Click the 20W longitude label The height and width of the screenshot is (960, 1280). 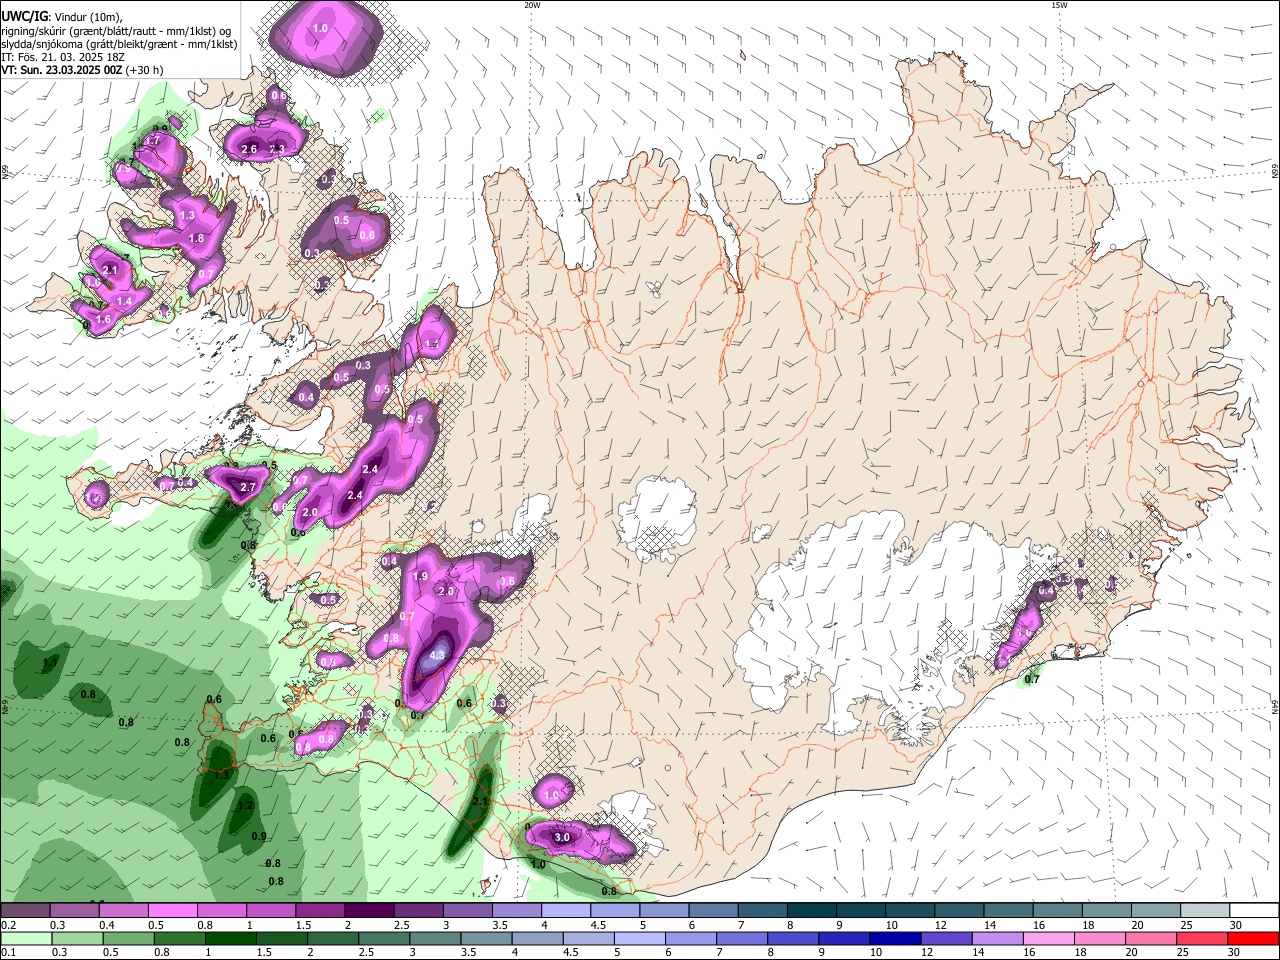coord(532,5)
